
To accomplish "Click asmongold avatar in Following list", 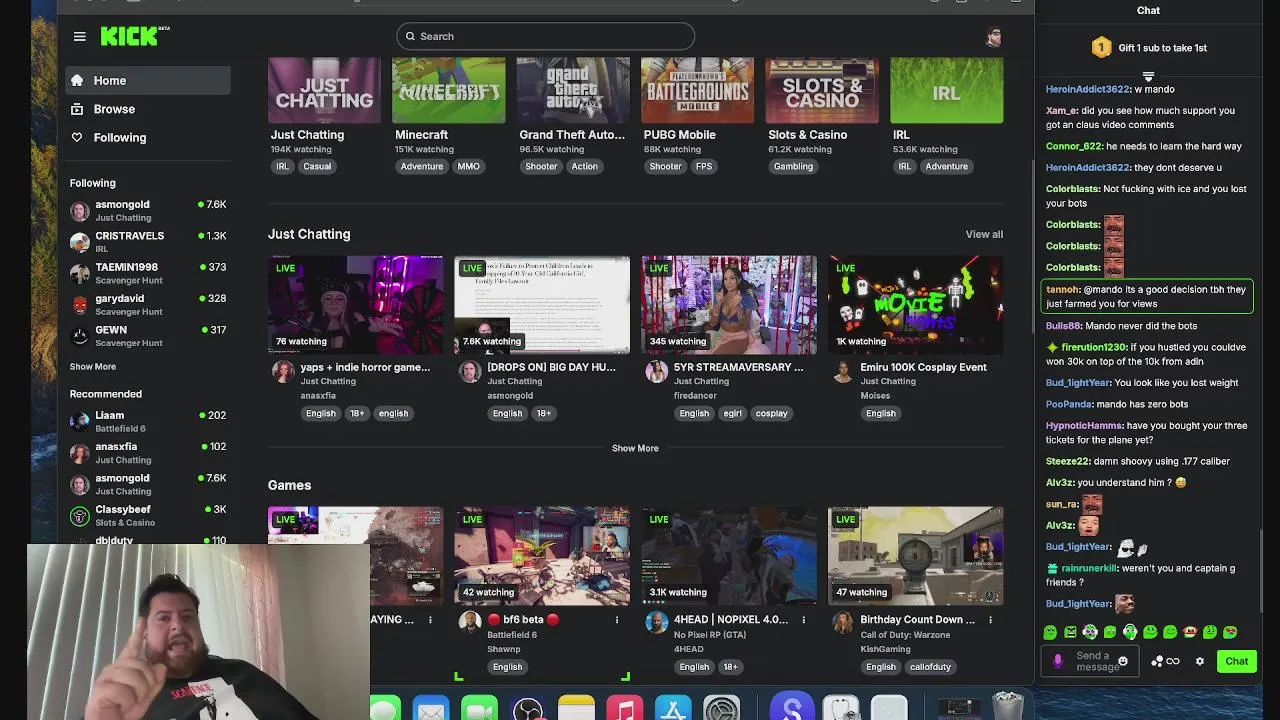I will click(x=79, y=210).
